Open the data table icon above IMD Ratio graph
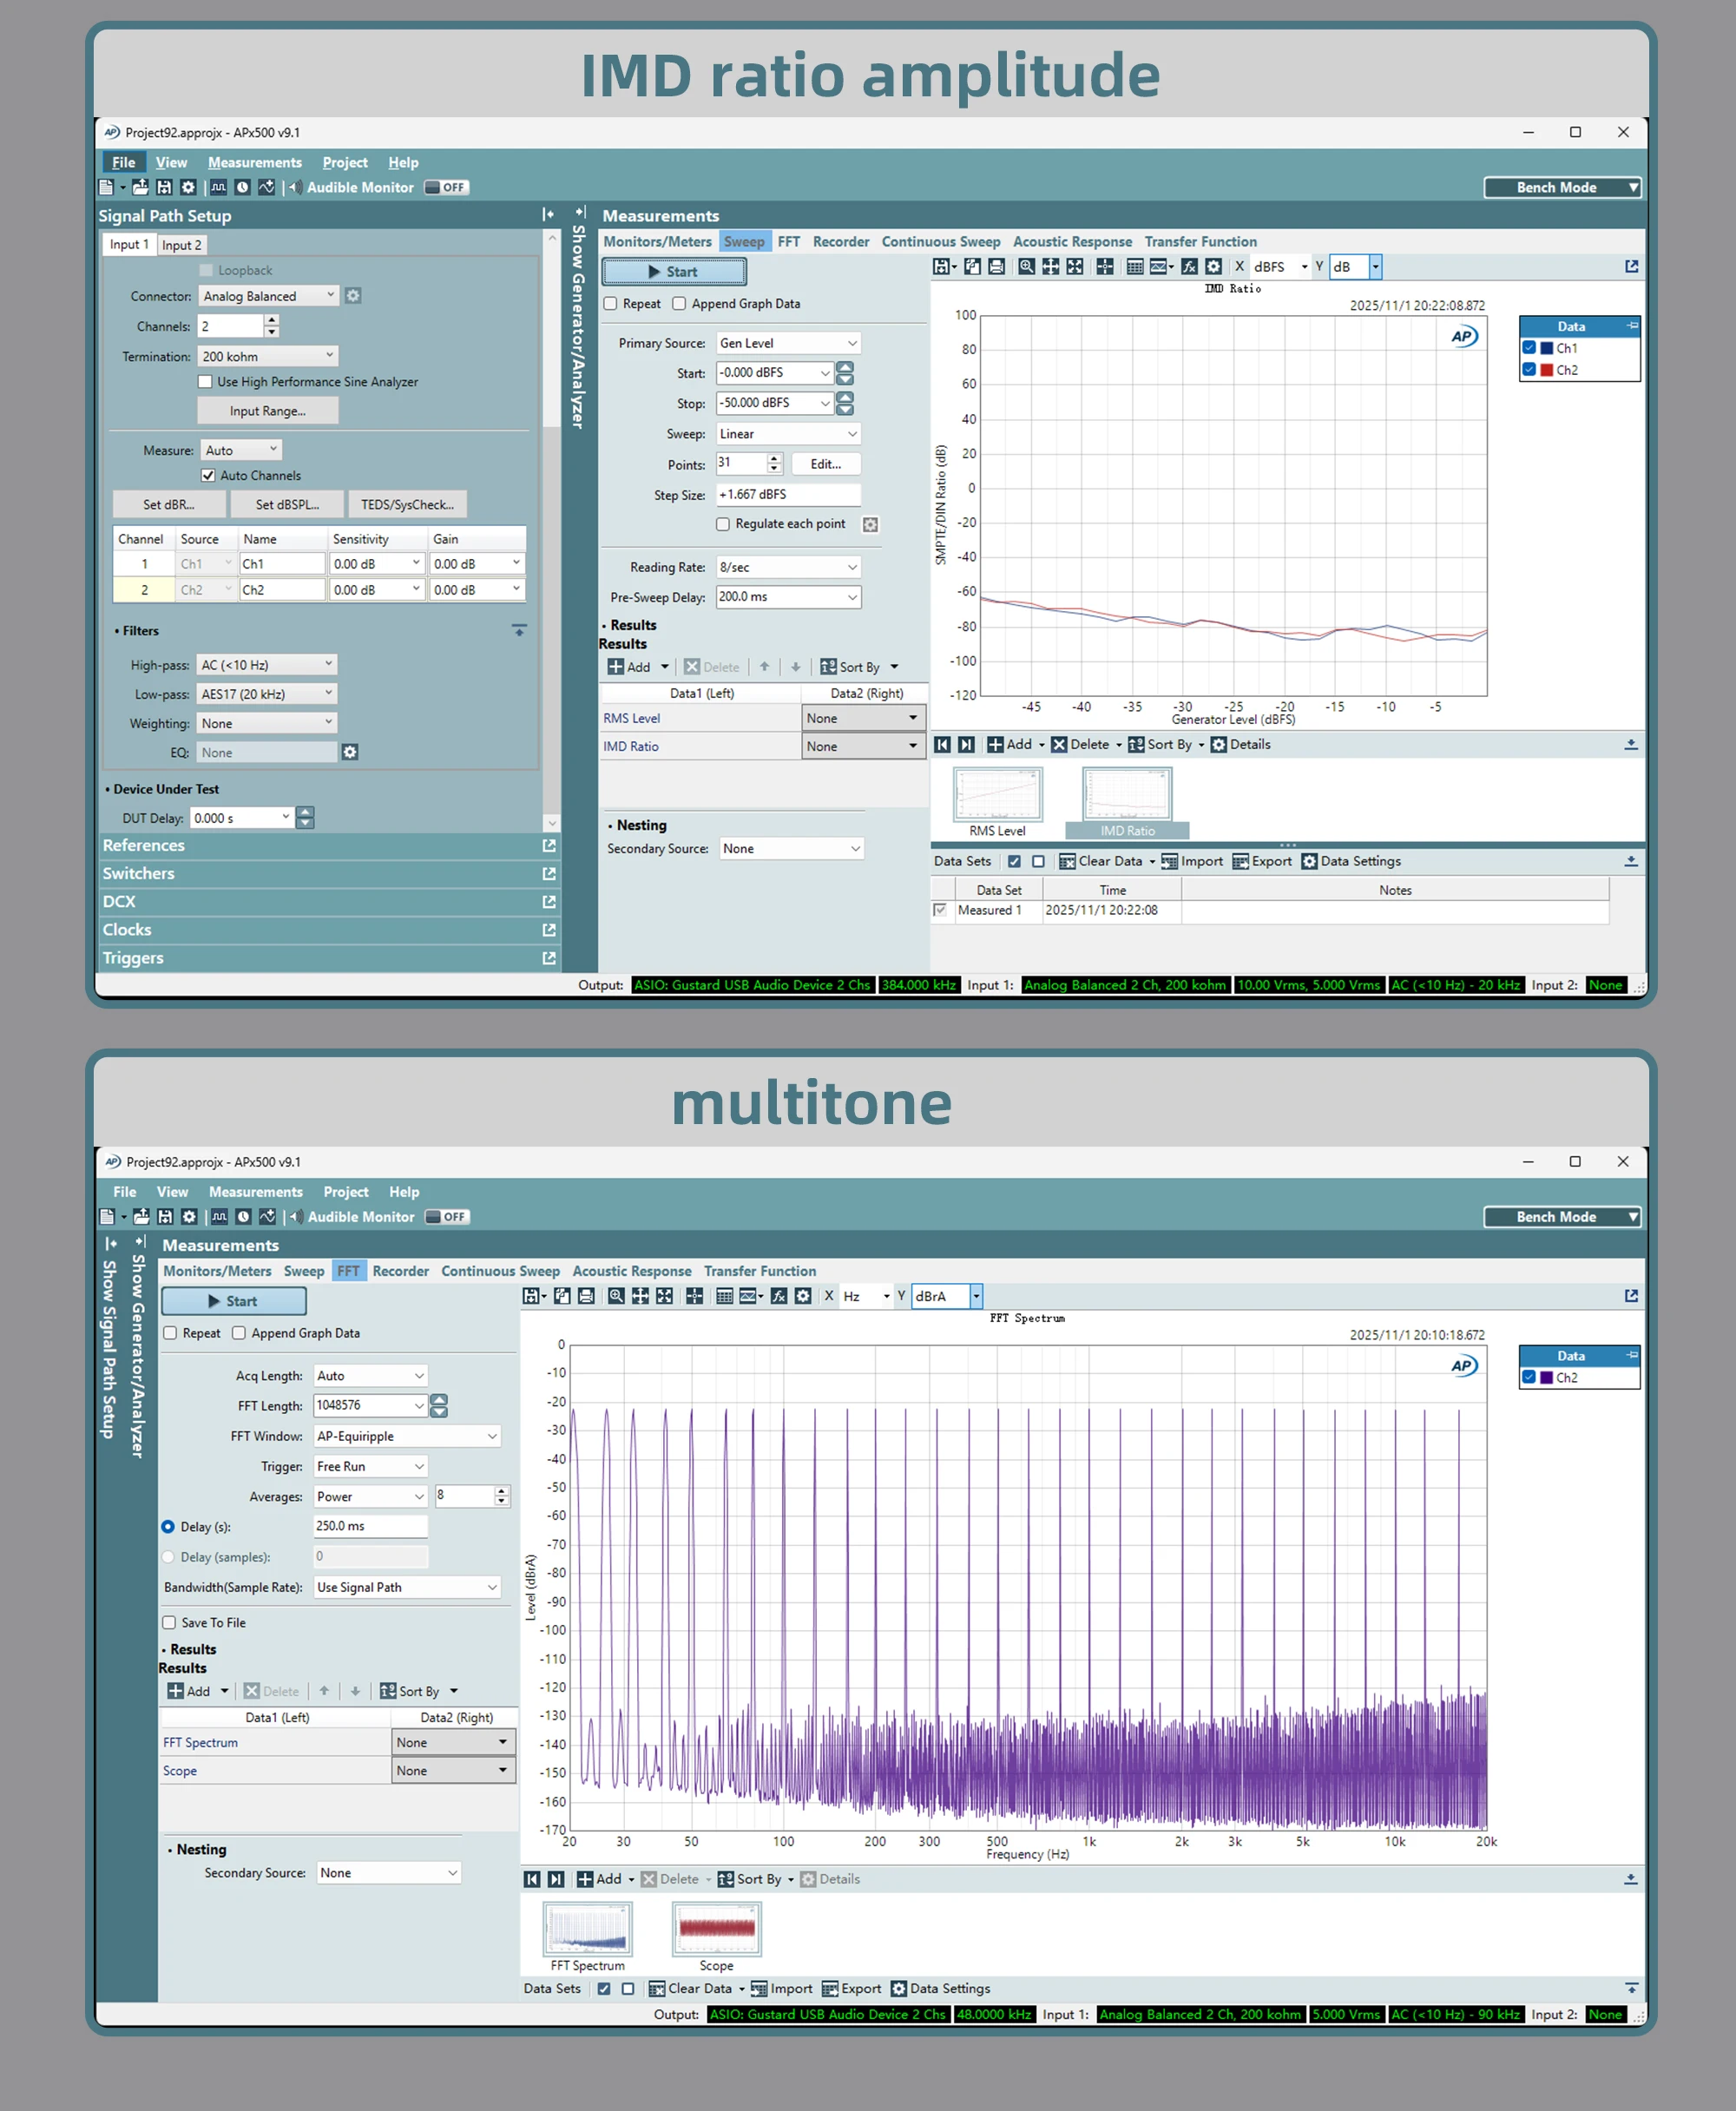 1134,267
